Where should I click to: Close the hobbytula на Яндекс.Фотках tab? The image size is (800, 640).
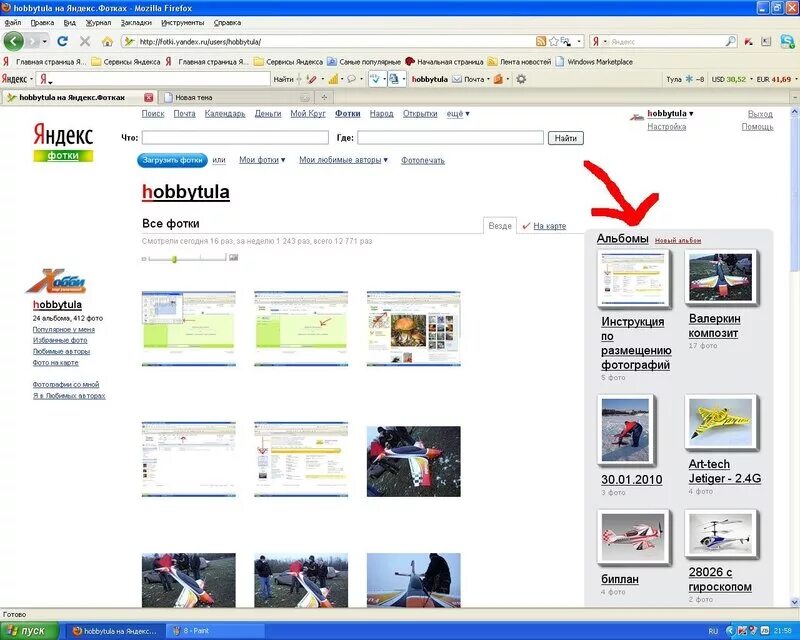tap(148, 97)
